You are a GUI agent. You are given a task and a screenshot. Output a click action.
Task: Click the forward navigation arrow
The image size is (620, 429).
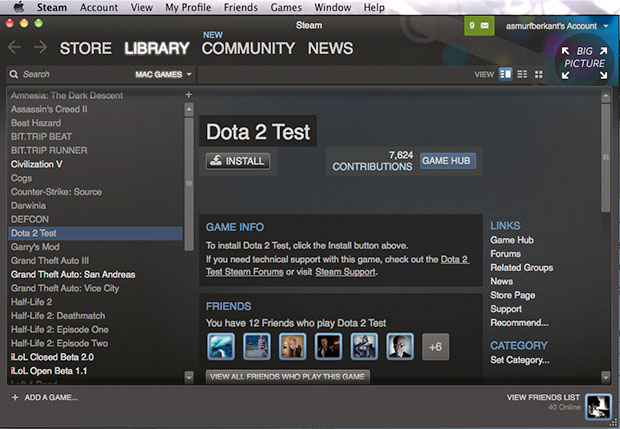(x=40, y=47)
